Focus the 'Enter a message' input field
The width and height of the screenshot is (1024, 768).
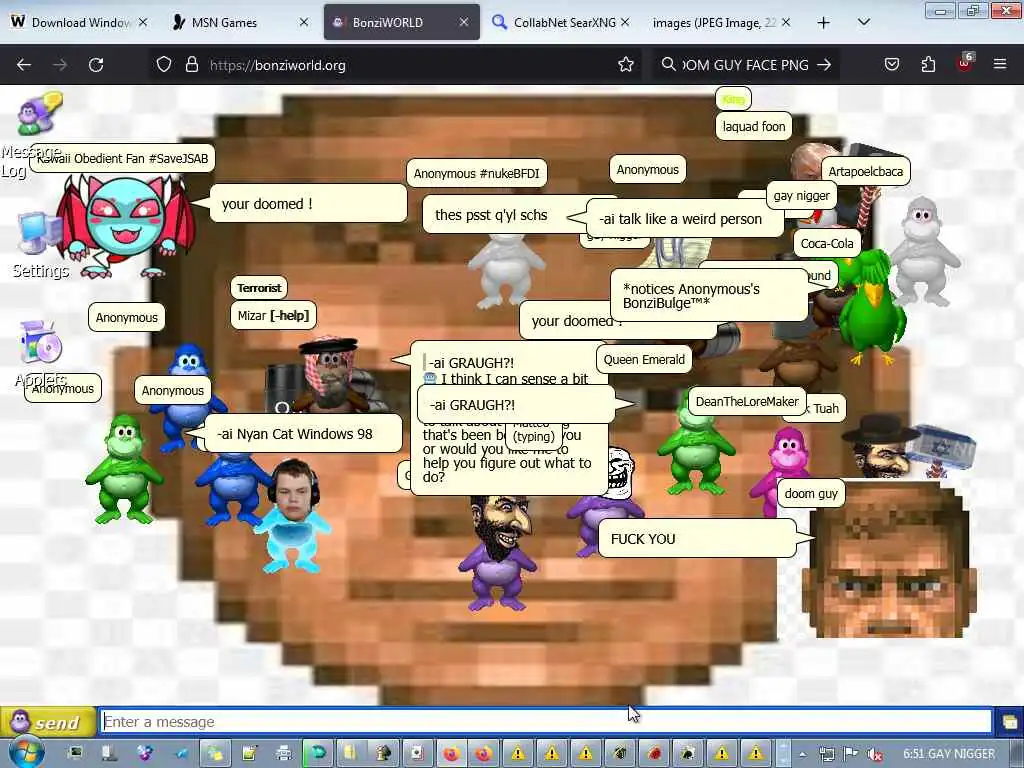click(x=547, y=722)
